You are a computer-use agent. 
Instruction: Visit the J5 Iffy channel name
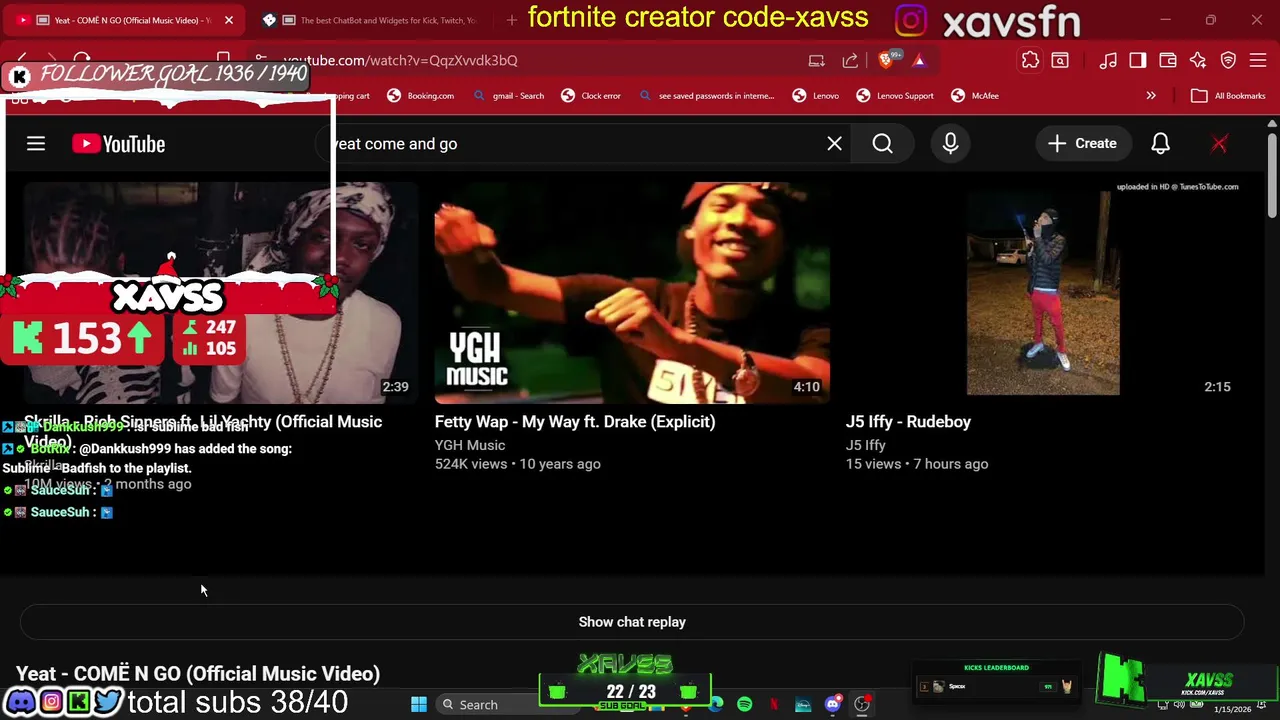[866, 445]
